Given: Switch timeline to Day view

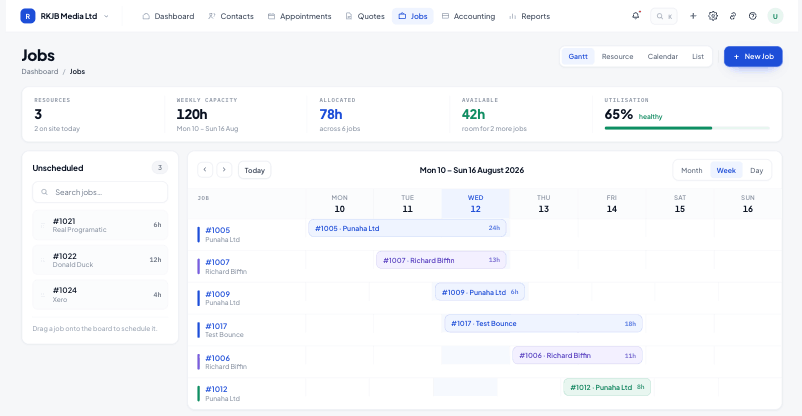Looking at the screenshot, I should [x=756, y=170].
